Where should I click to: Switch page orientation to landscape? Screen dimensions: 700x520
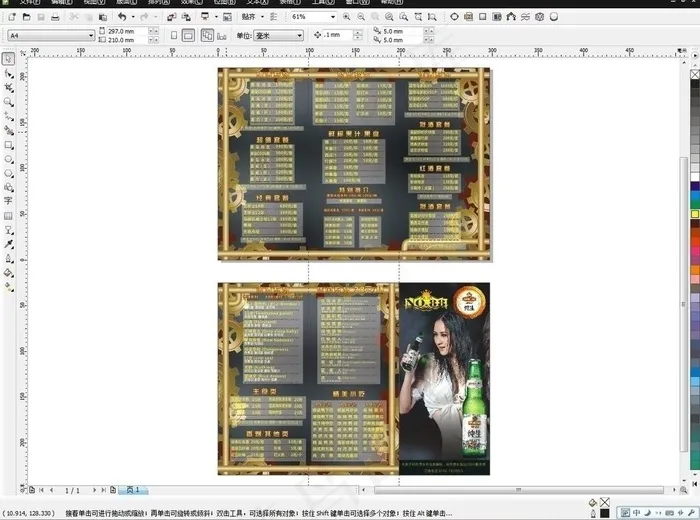click(188, 35)
